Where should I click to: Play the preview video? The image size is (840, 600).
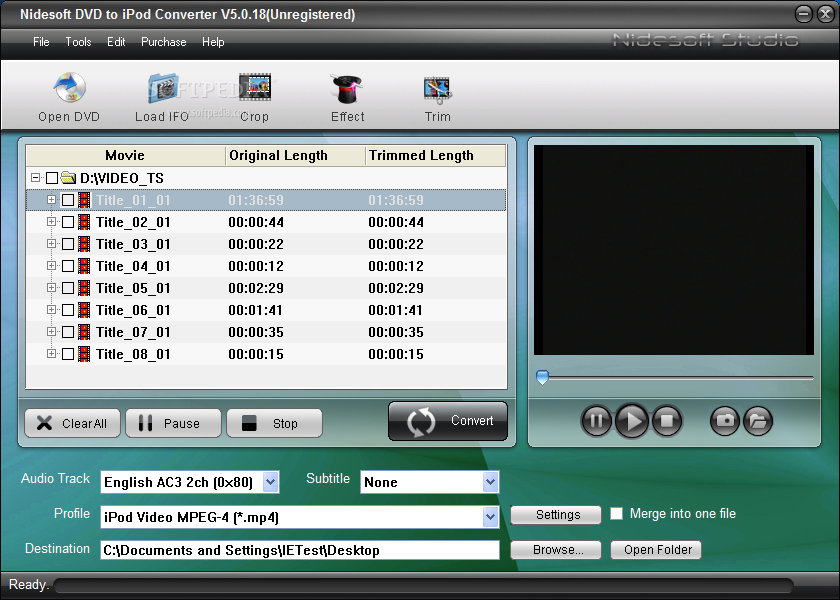click(632, 421)
